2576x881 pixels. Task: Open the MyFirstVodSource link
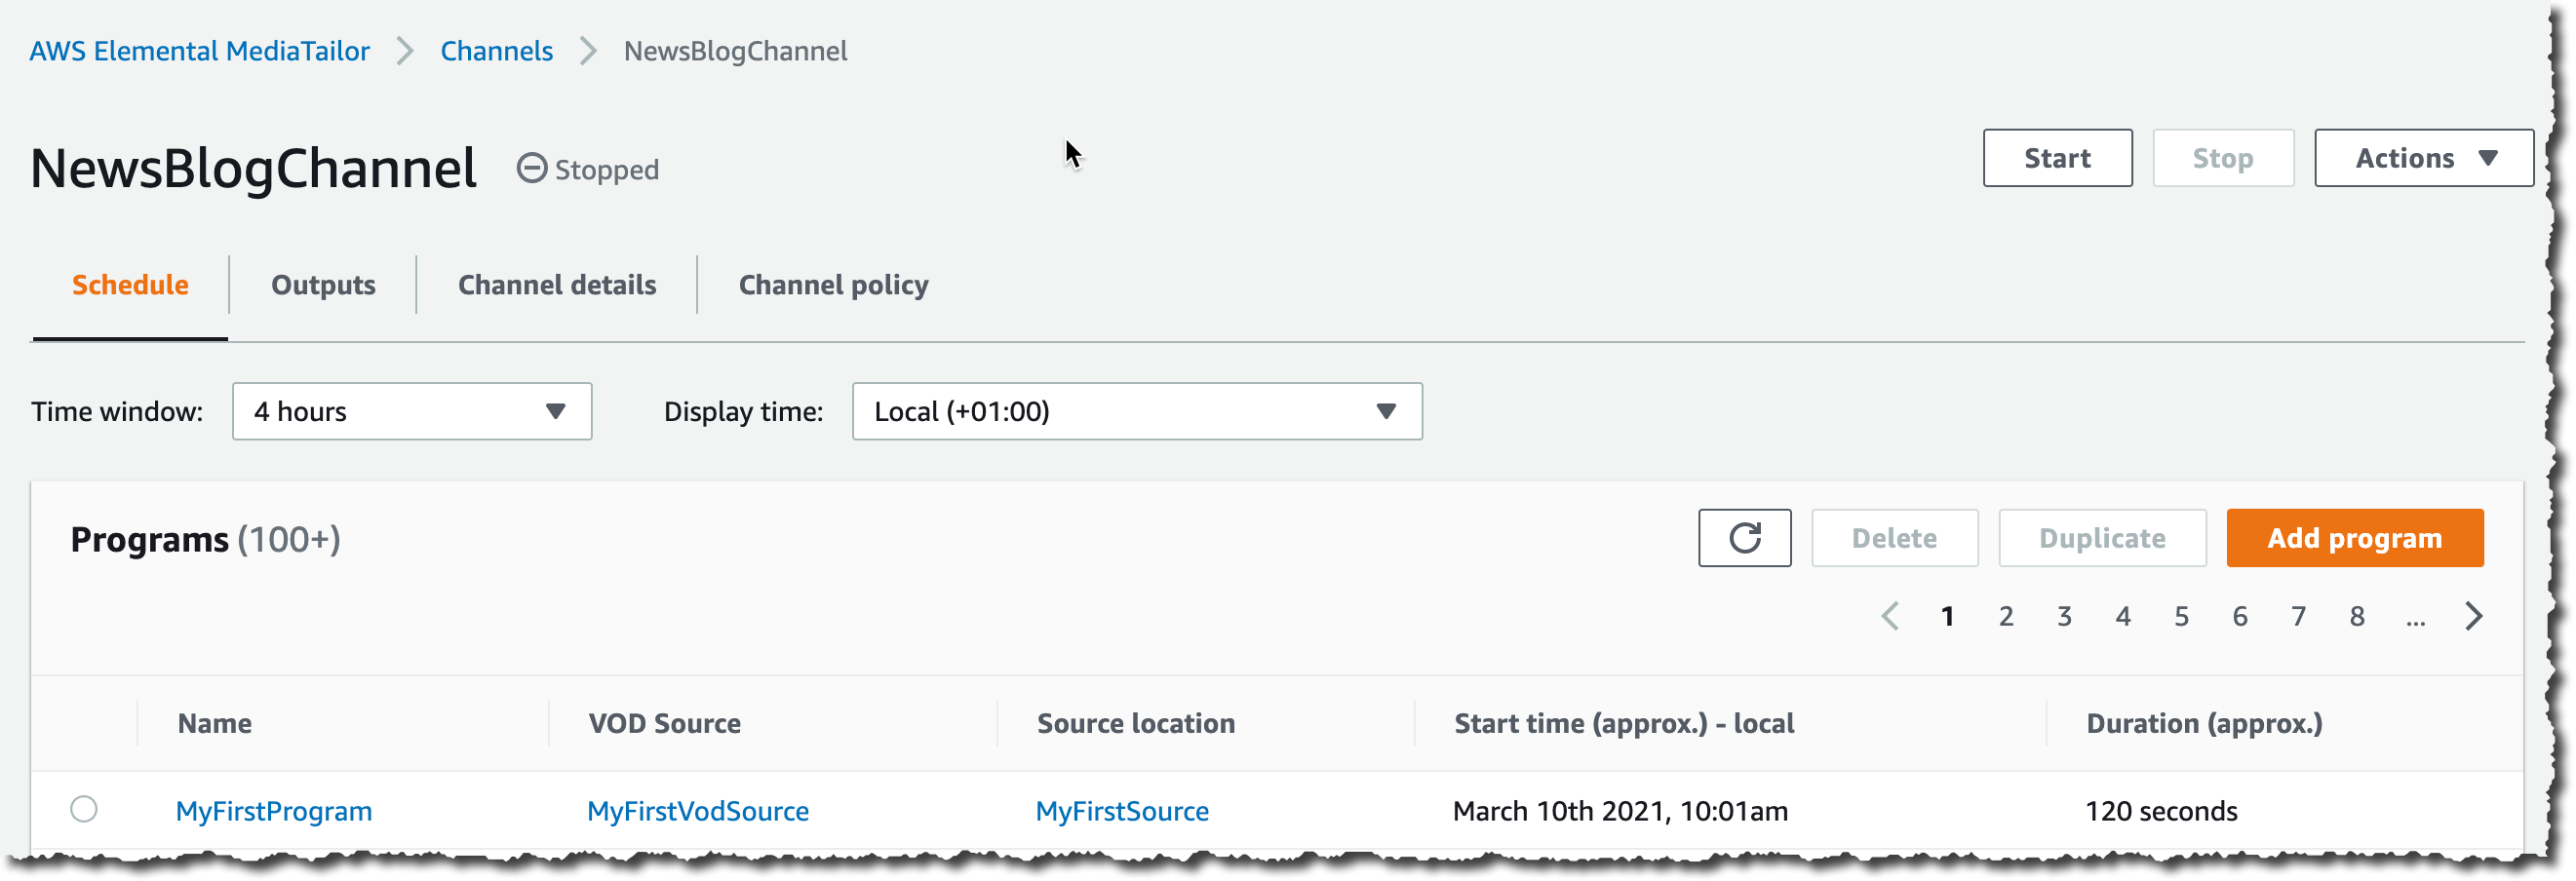698,811
